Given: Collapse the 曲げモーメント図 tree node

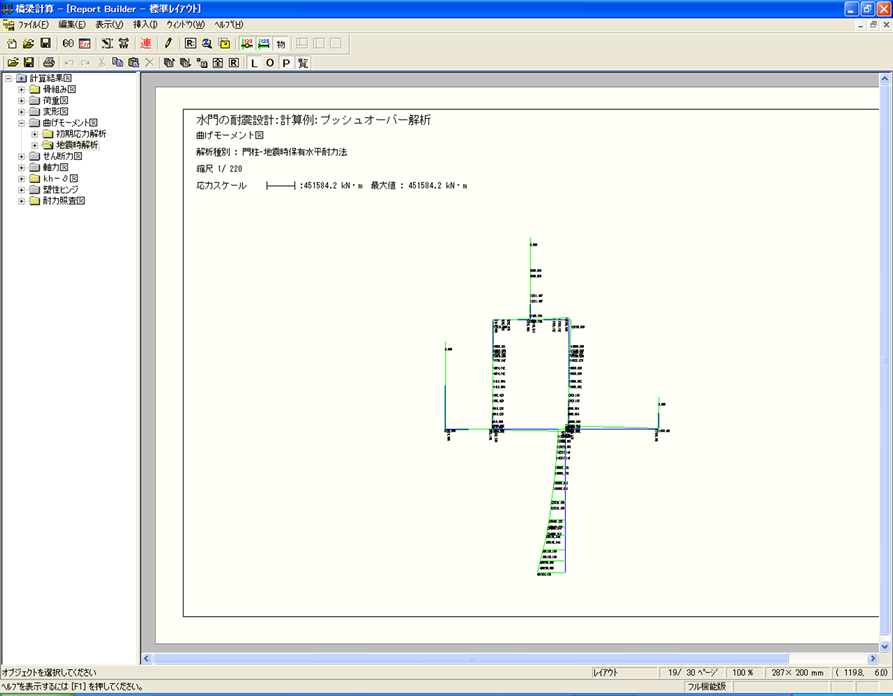Looking at the screenshot, I should pyautogui.click(x=22, y=122).
